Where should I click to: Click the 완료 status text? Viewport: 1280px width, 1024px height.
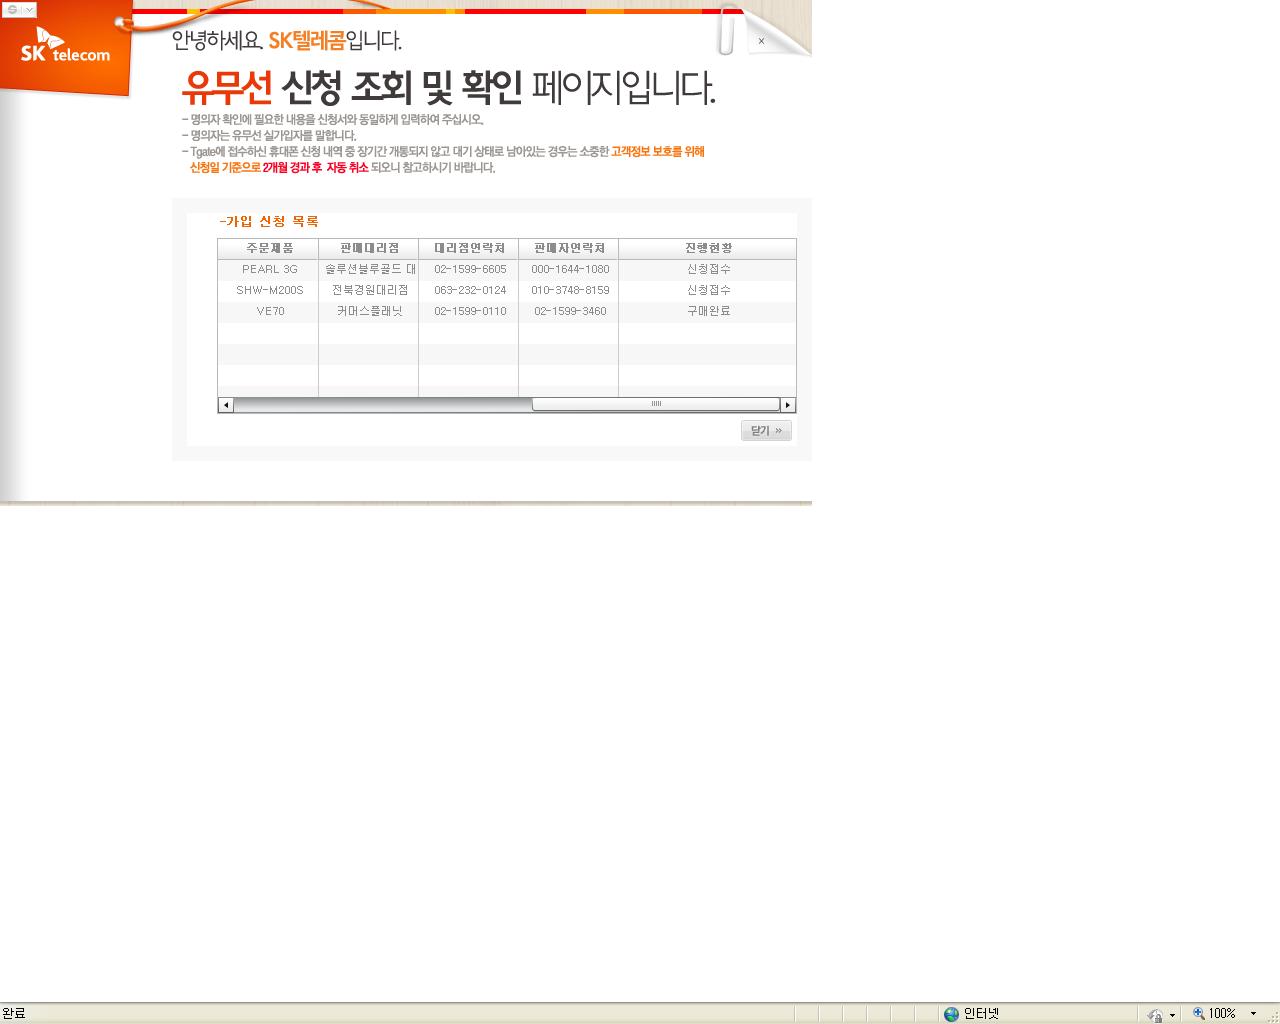point(14,1014)
